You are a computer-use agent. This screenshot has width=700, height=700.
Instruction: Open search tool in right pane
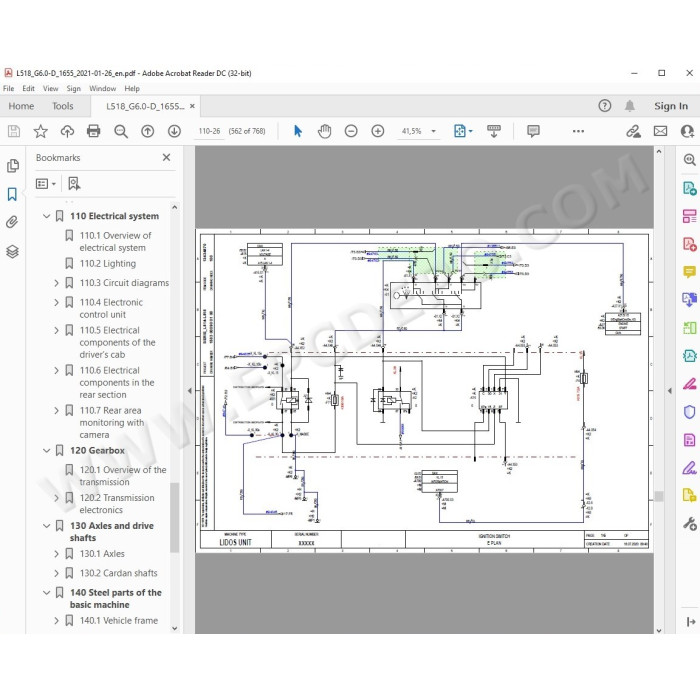coord(690,159)
